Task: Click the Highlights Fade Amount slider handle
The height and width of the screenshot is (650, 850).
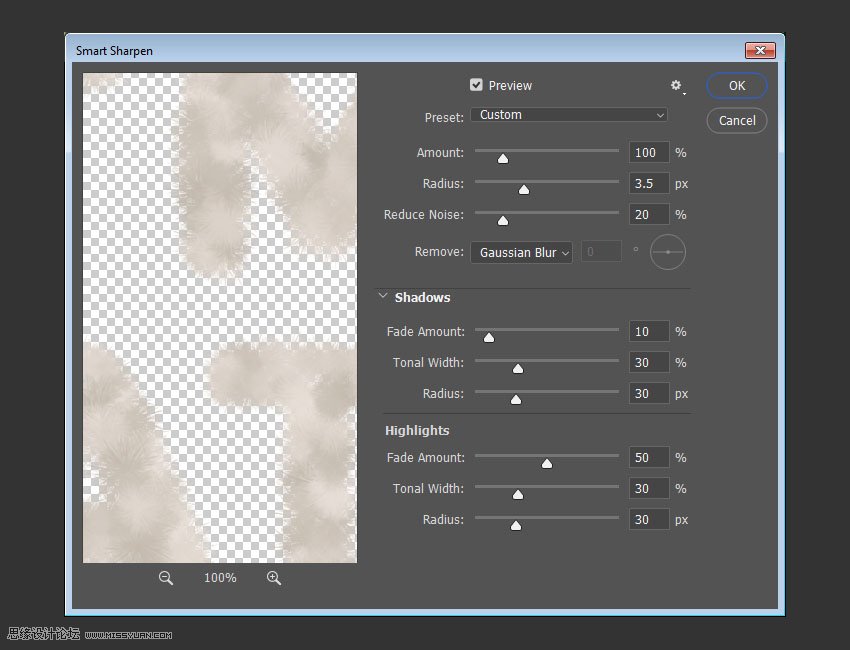Action: (x=546, y=463)
